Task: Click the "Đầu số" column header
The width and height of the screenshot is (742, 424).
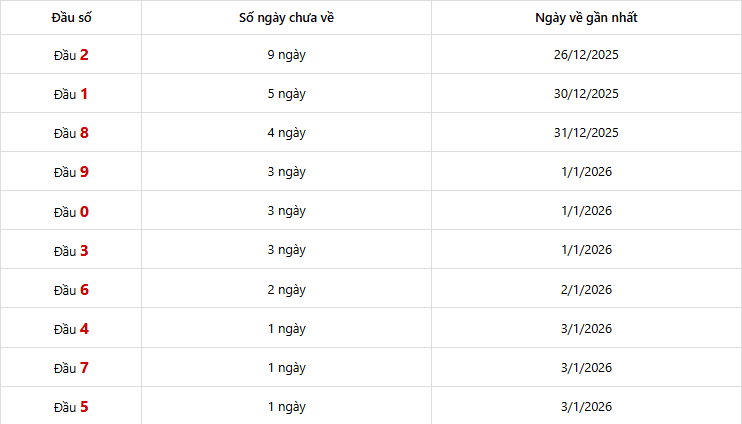Action: (71, 17)
